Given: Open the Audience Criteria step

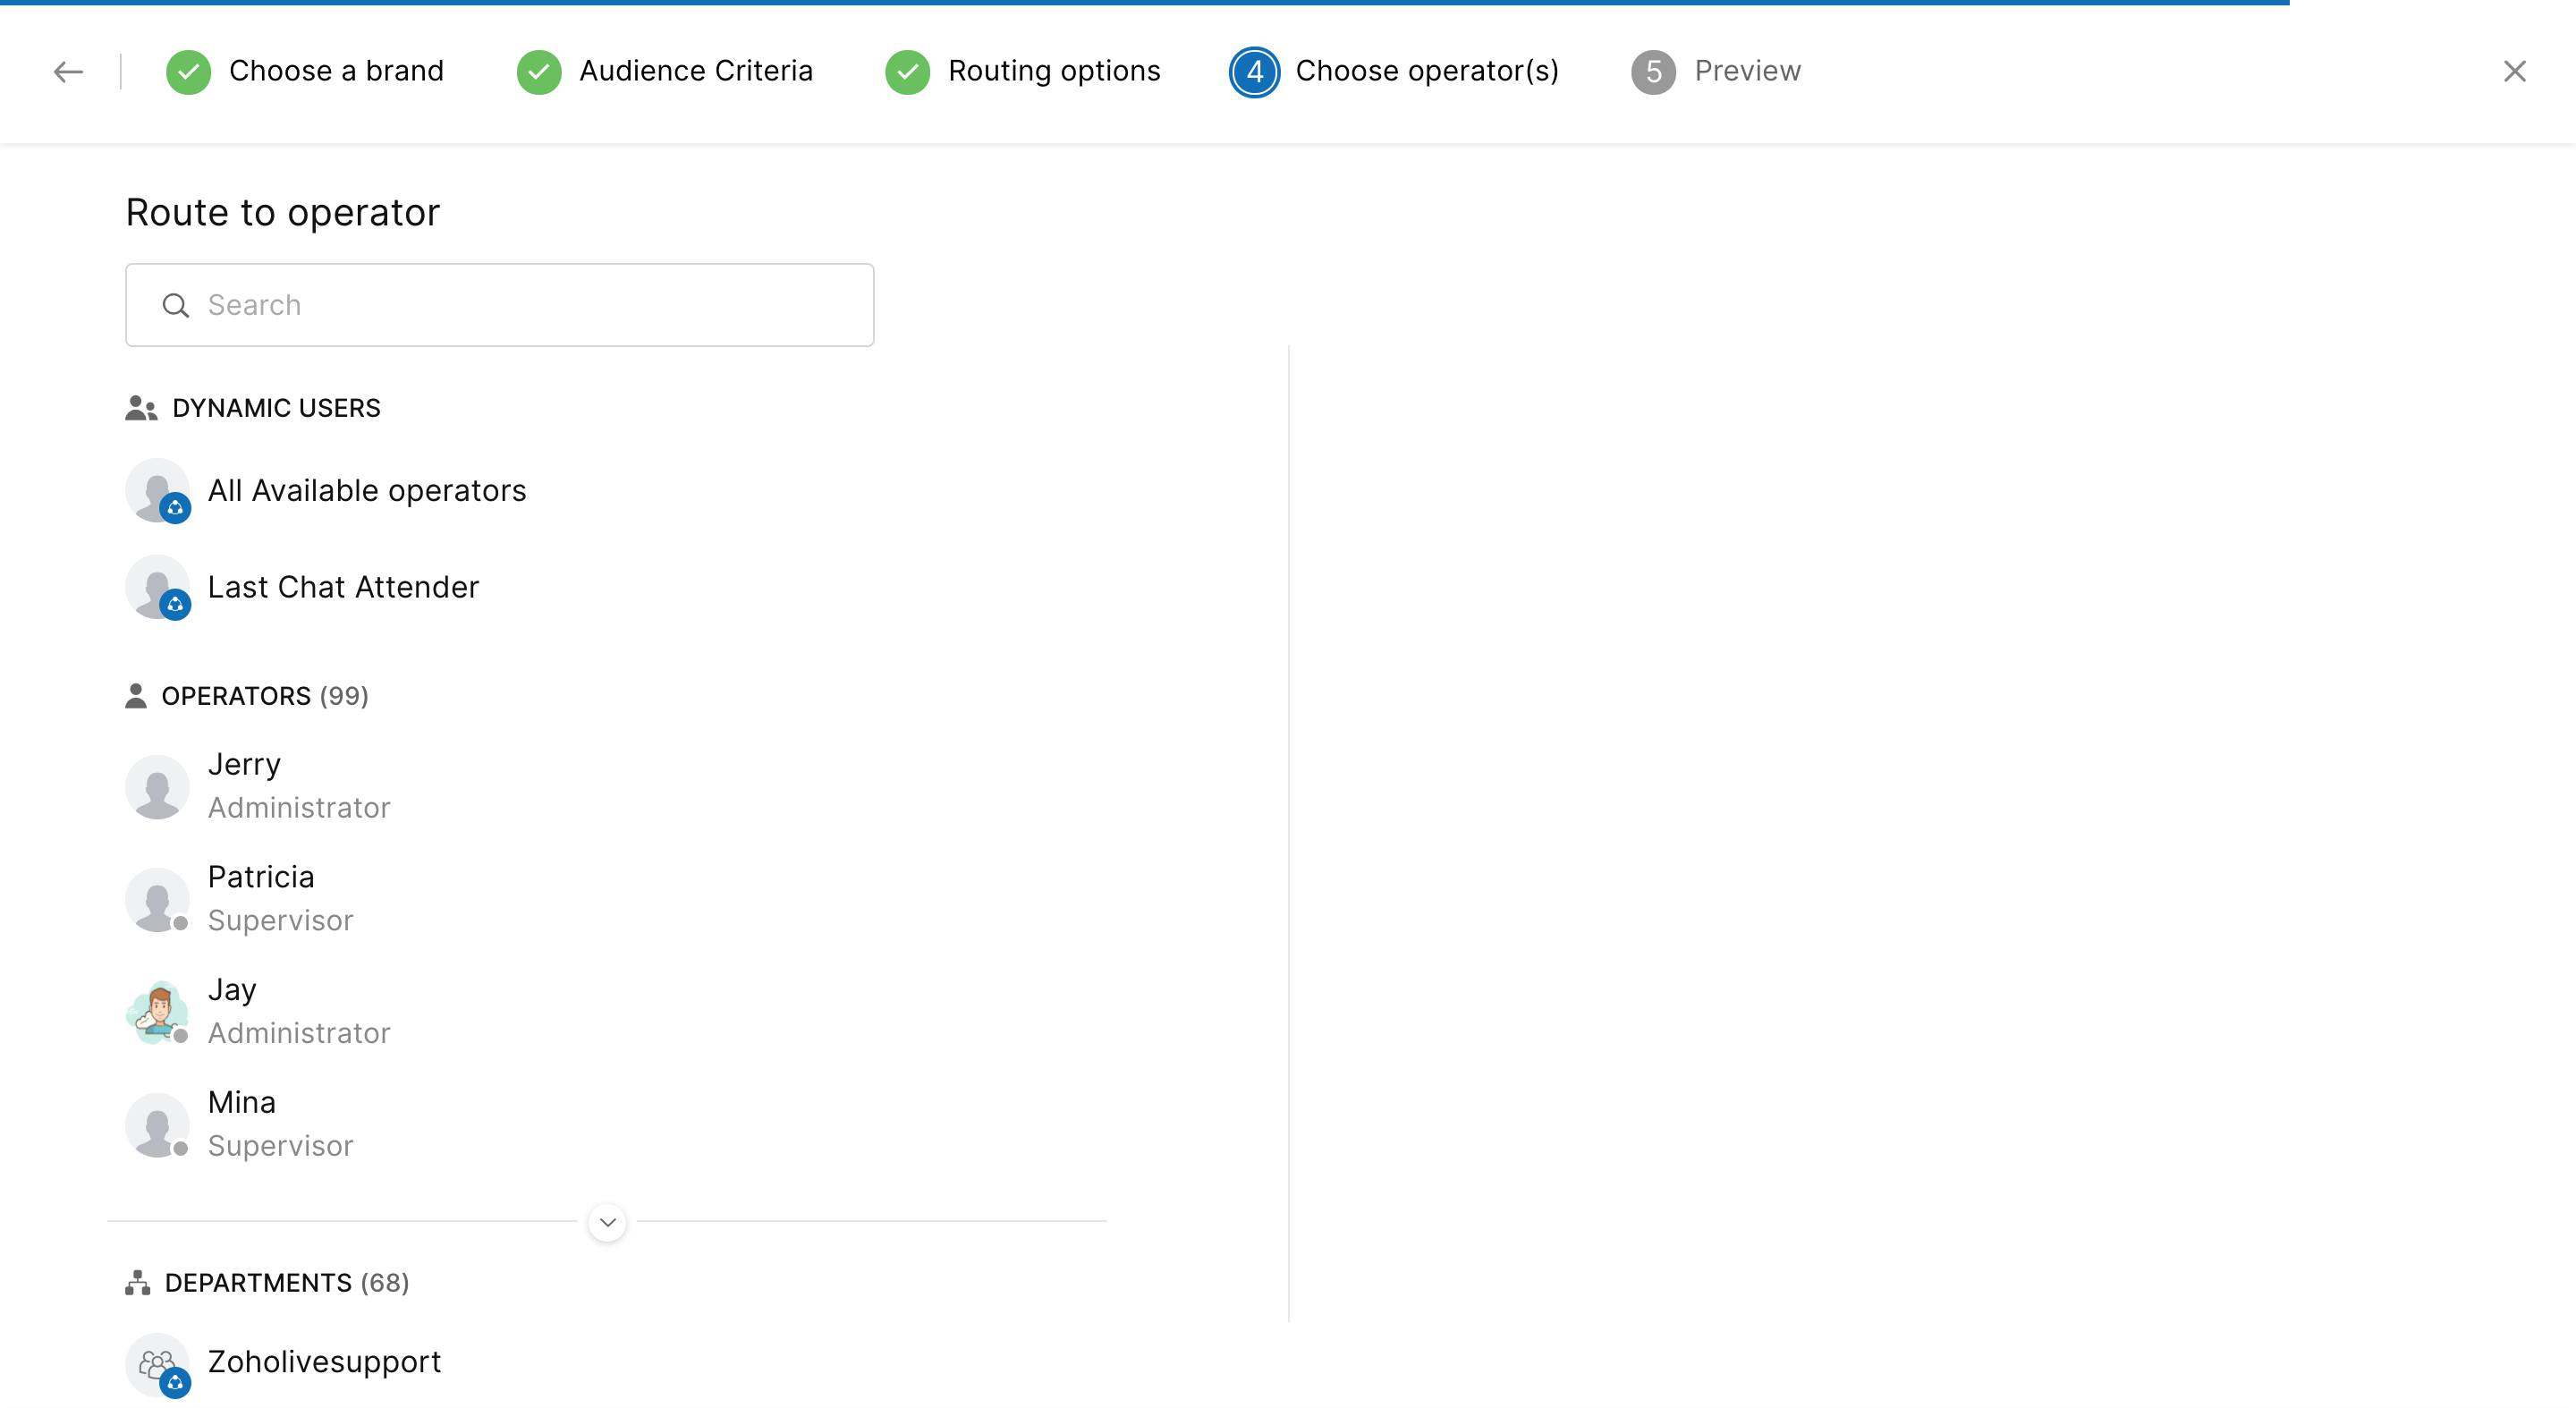Looking at the screenshot, I should [695, 71].
